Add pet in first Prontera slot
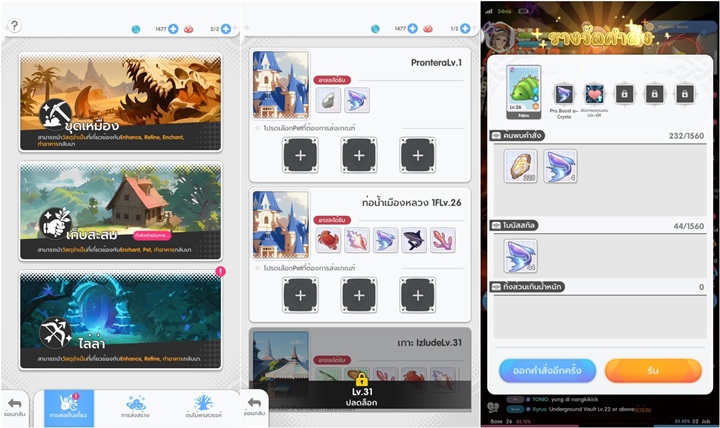 pyautogui.click(x=300, y=155)
